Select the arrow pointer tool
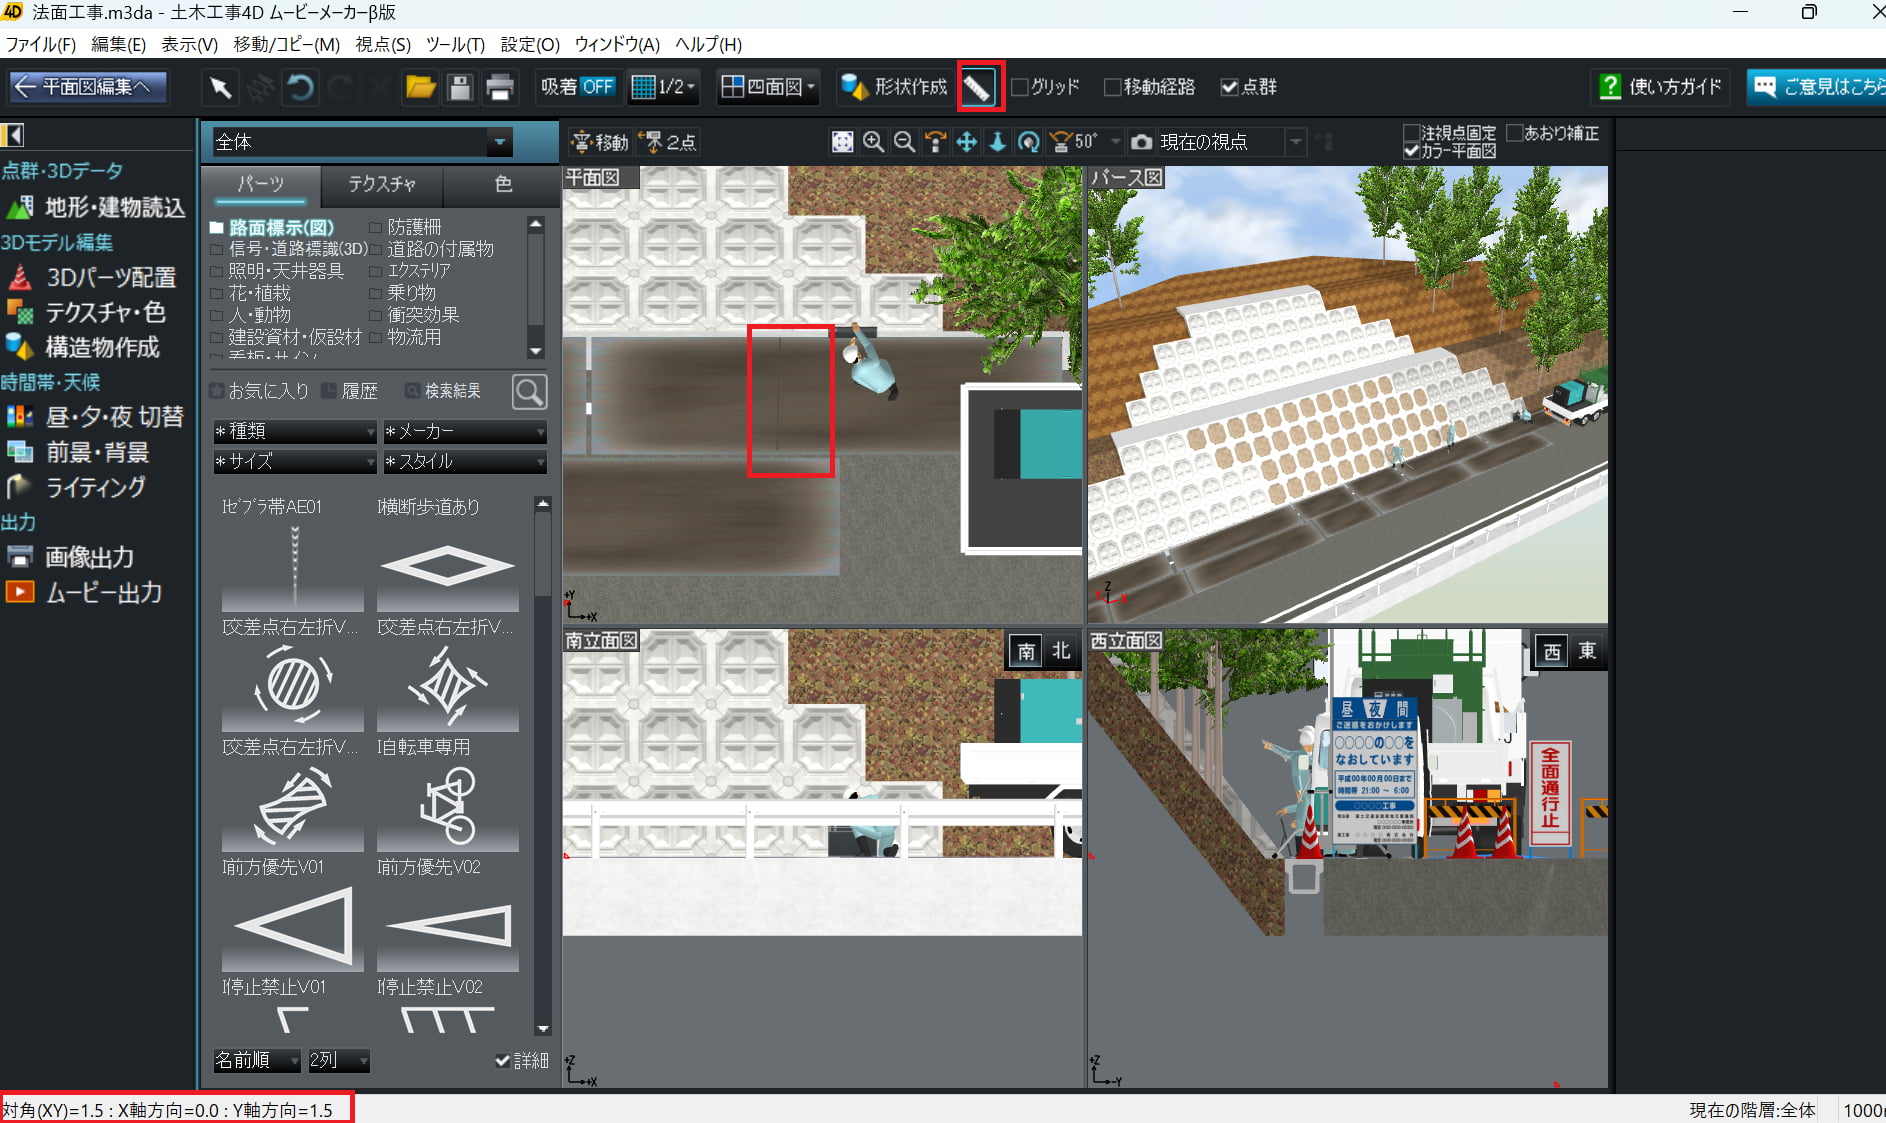Viewport: 1886px width, 1123px height. 220,88
